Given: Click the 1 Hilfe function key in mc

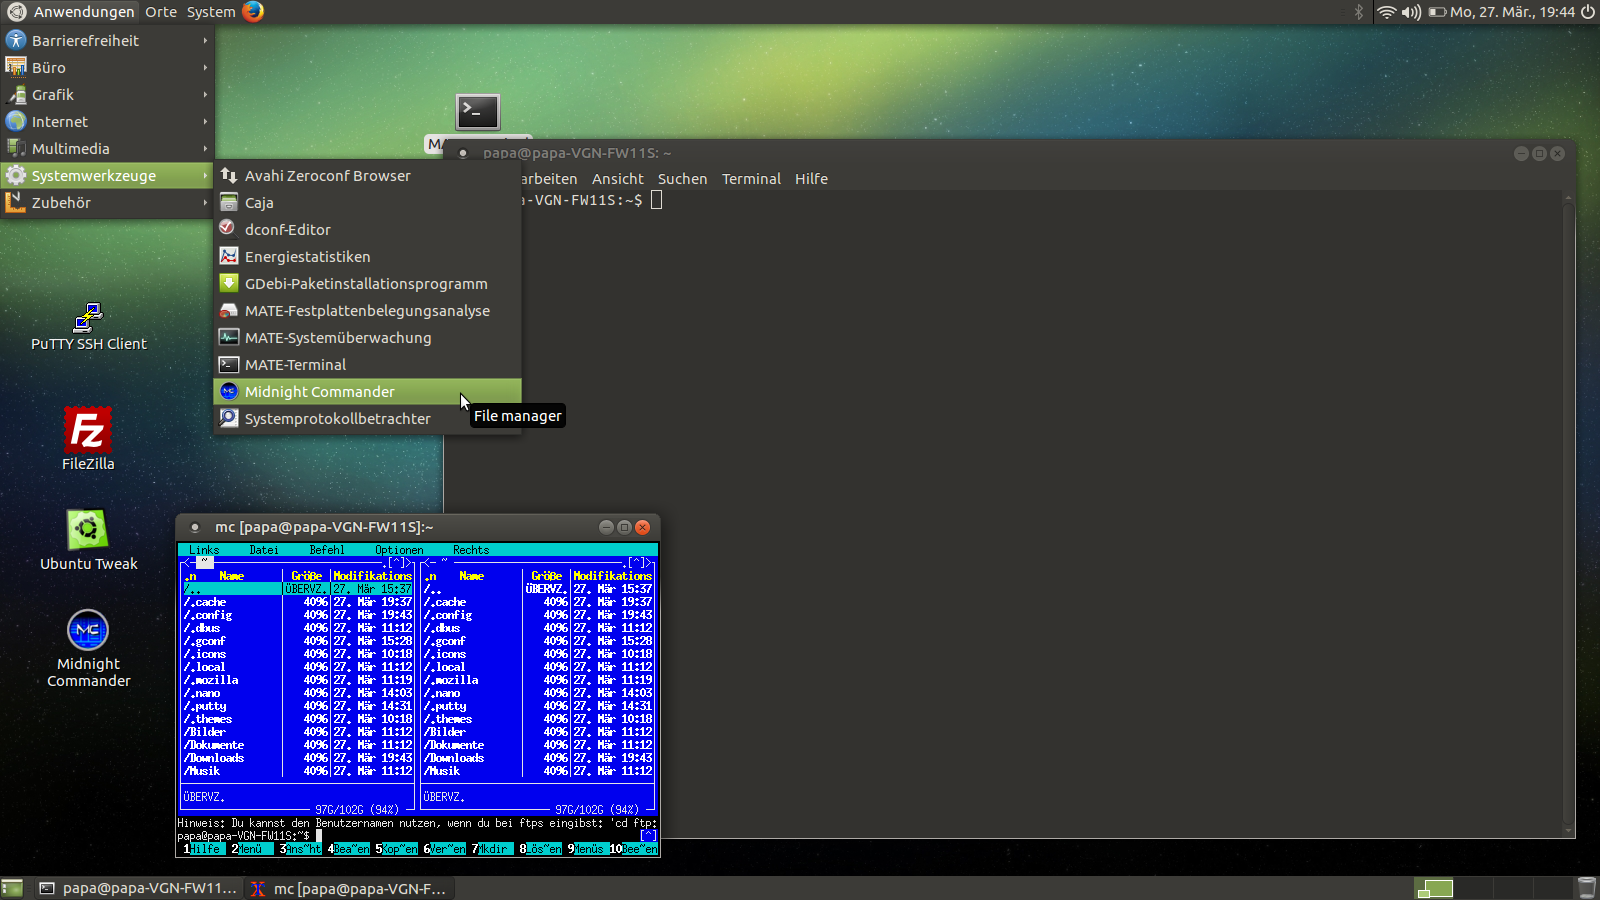Looking at the screenshot, I should pos(204,849).
